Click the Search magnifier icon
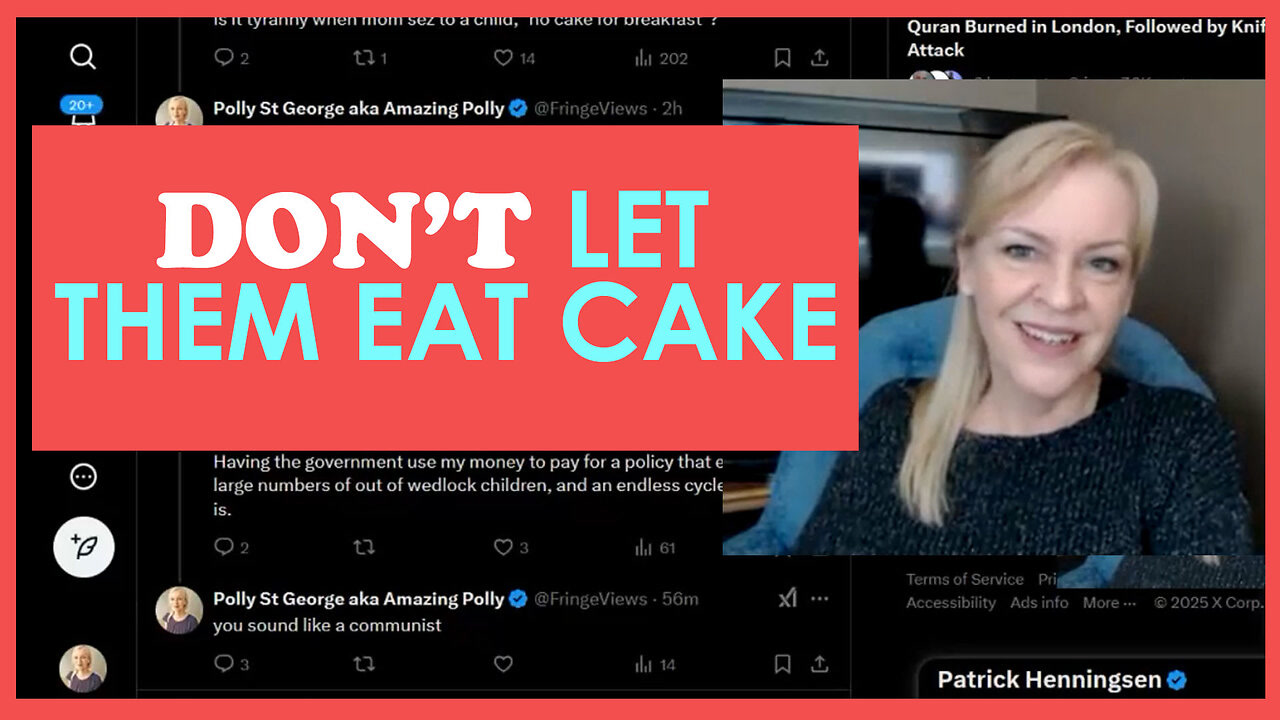The height and width of the screenshot is (720, 1280). pyautogui.click(x=83, y=57)
